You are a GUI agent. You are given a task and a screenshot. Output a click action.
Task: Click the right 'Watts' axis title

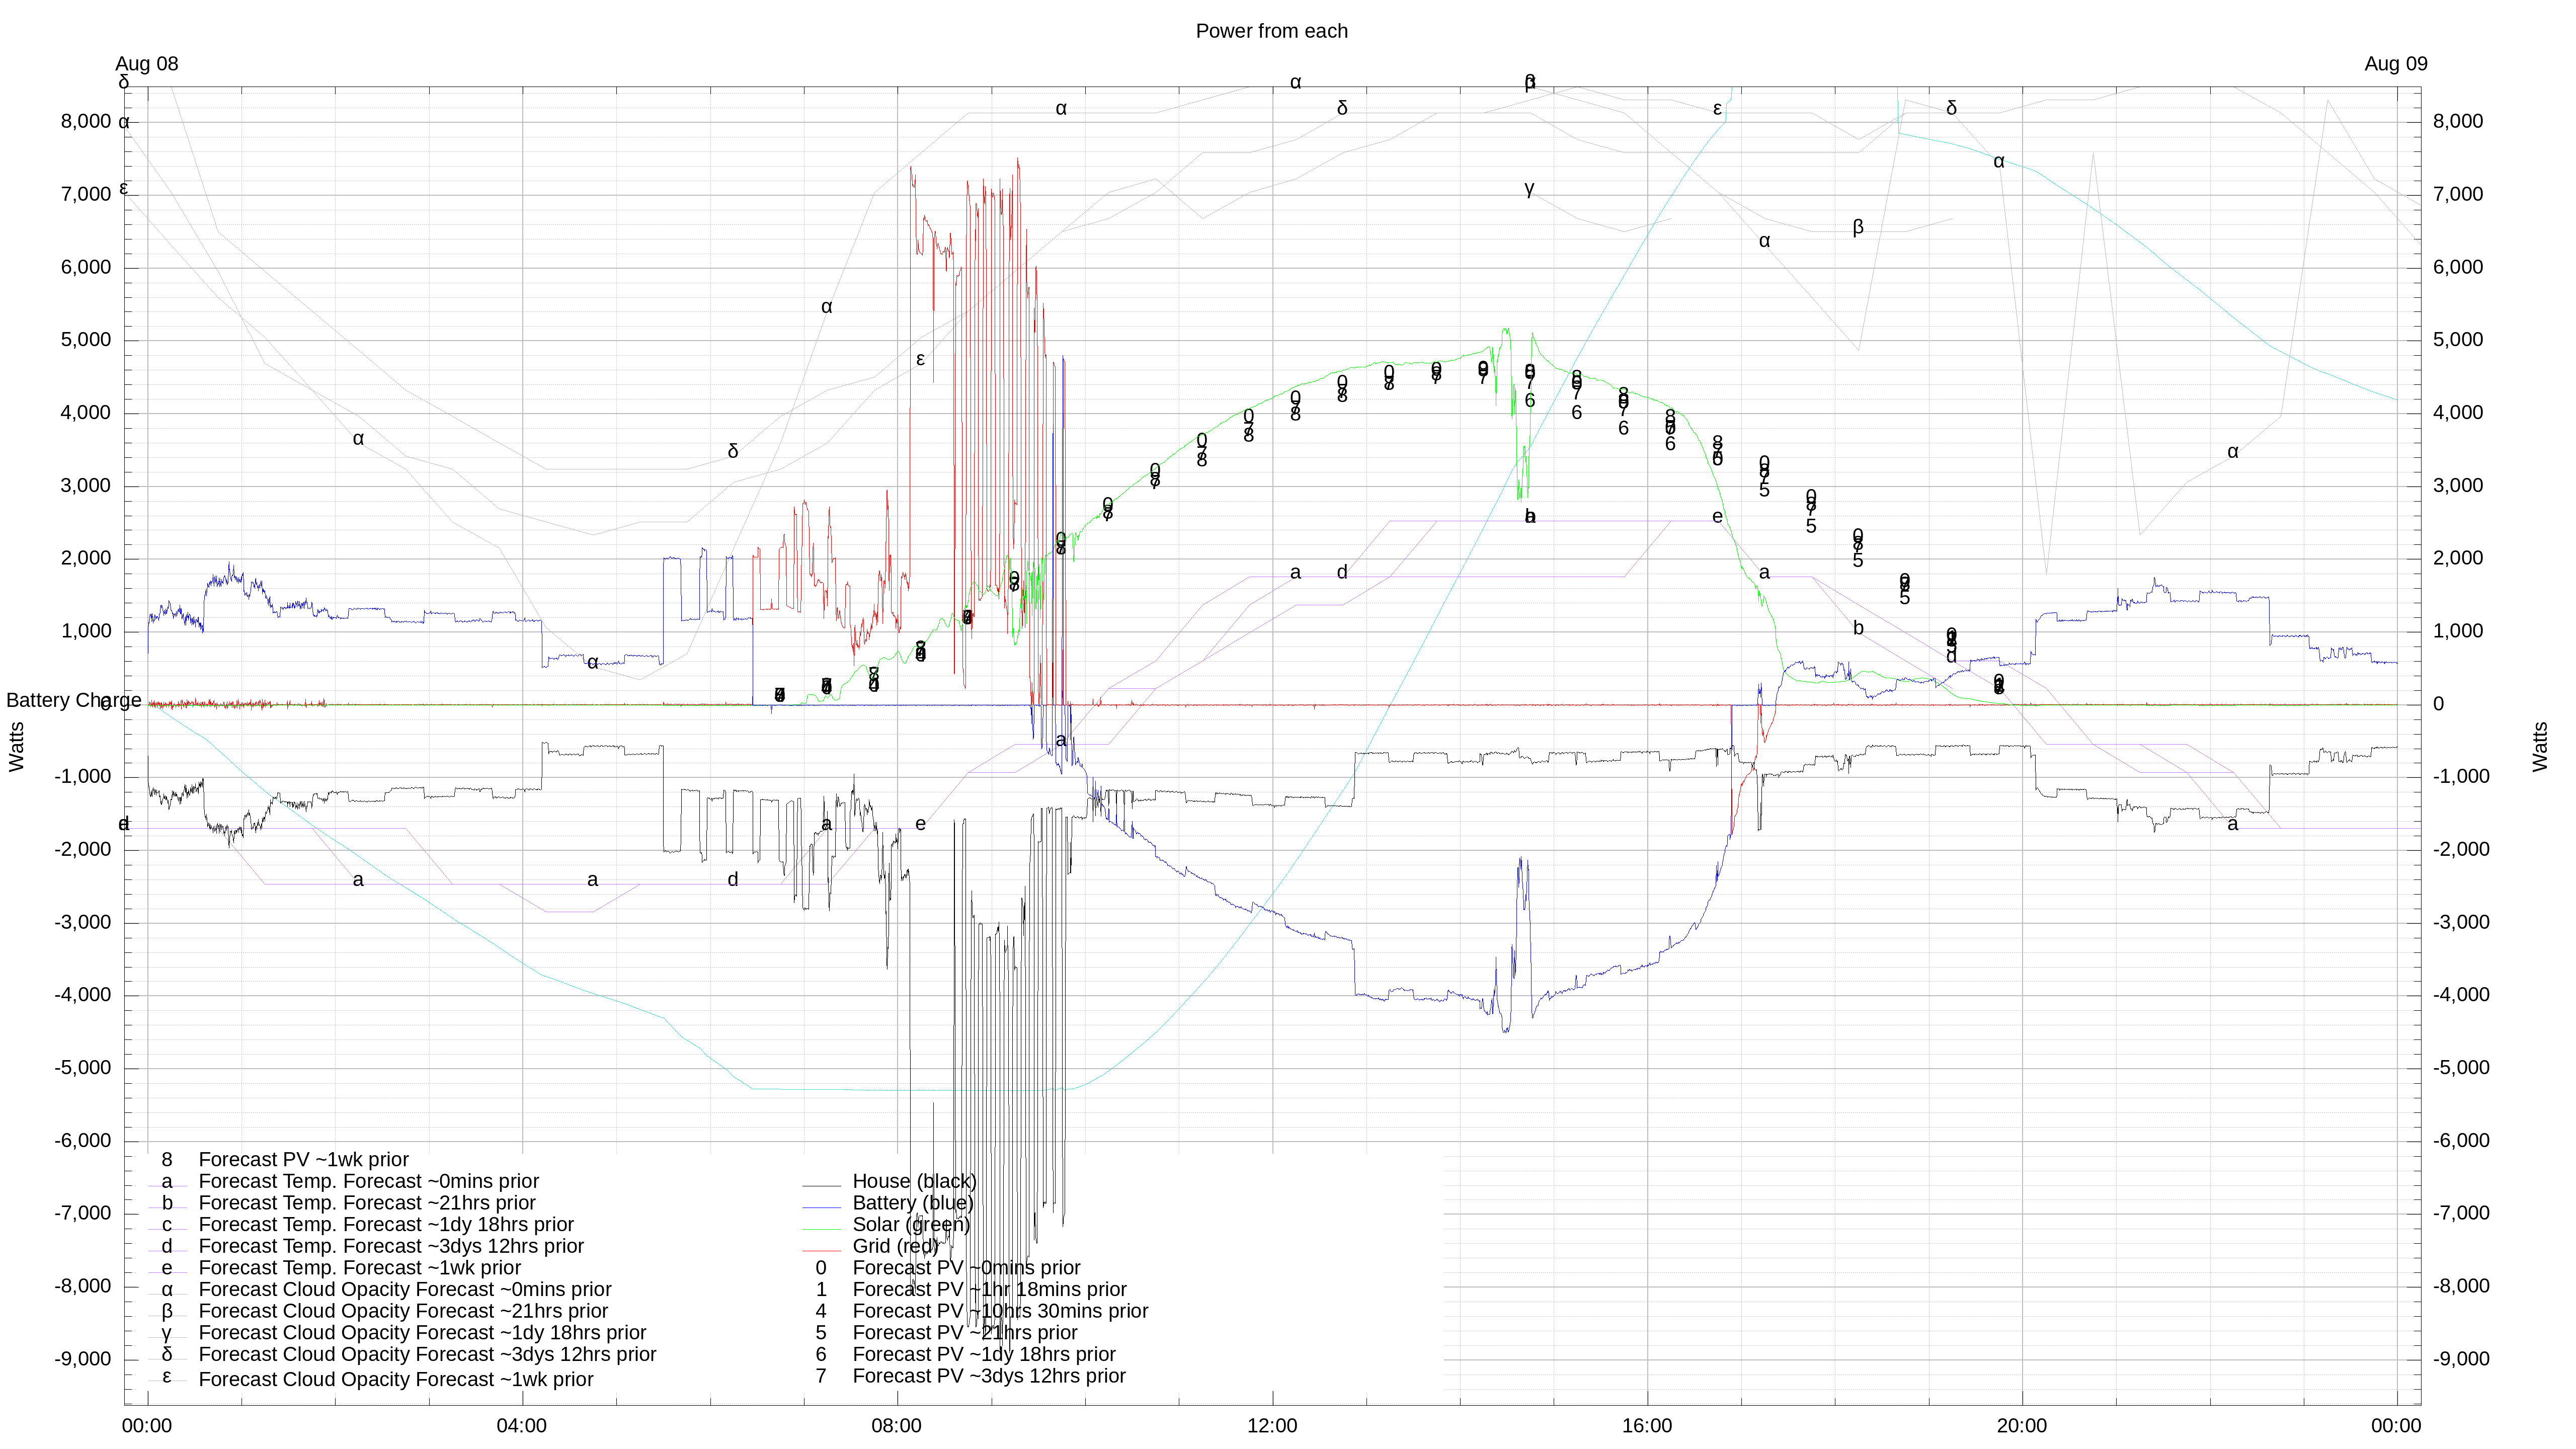2540,747
